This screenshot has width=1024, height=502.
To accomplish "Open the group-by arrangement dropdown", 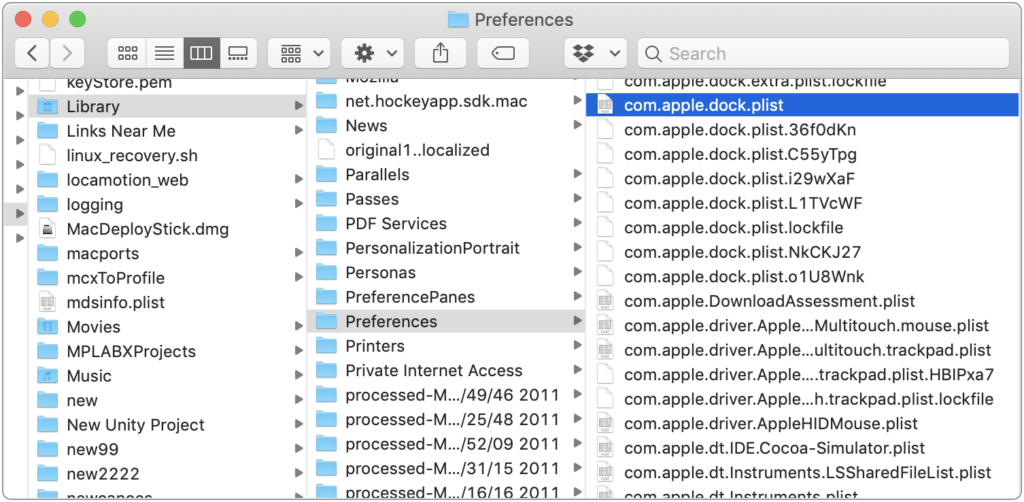I will [299, 54].
